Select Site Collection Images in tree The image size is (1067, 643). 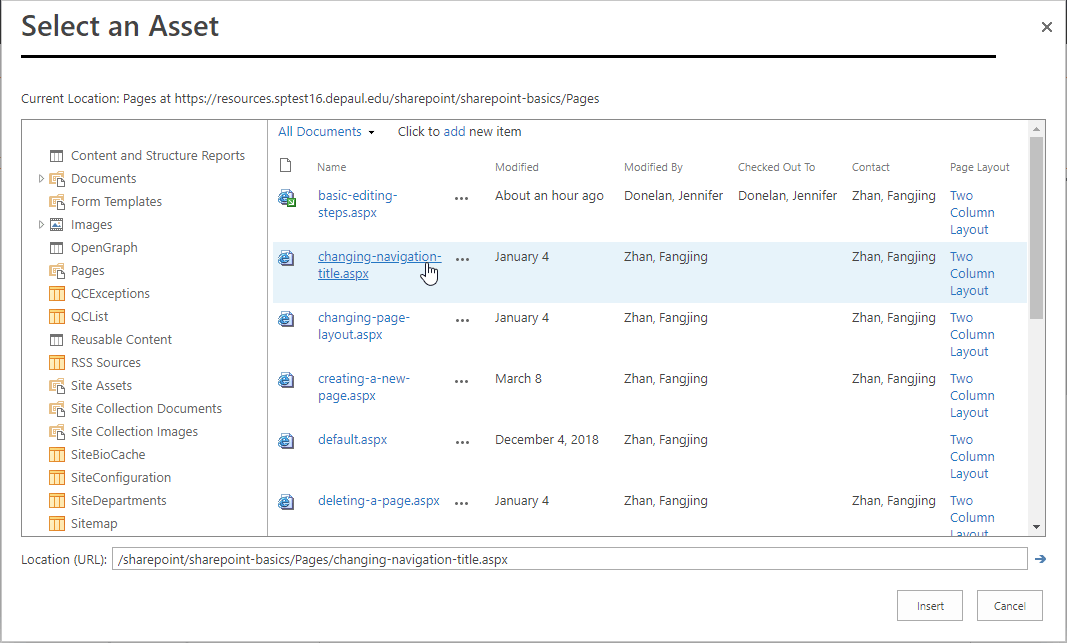tap(134, 432)
